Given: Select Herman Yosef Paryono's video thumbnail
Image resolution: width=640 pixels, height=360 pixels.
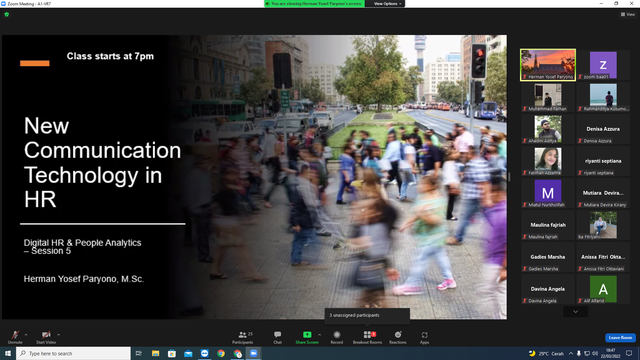Looking at the screenshot, I should (x=548, y=65).
